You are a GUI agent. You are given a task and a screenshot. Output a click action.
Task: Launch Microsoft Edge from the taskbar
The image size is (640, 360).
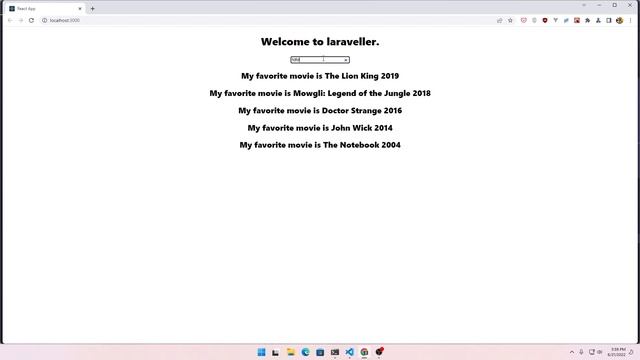tap(305, 352)
